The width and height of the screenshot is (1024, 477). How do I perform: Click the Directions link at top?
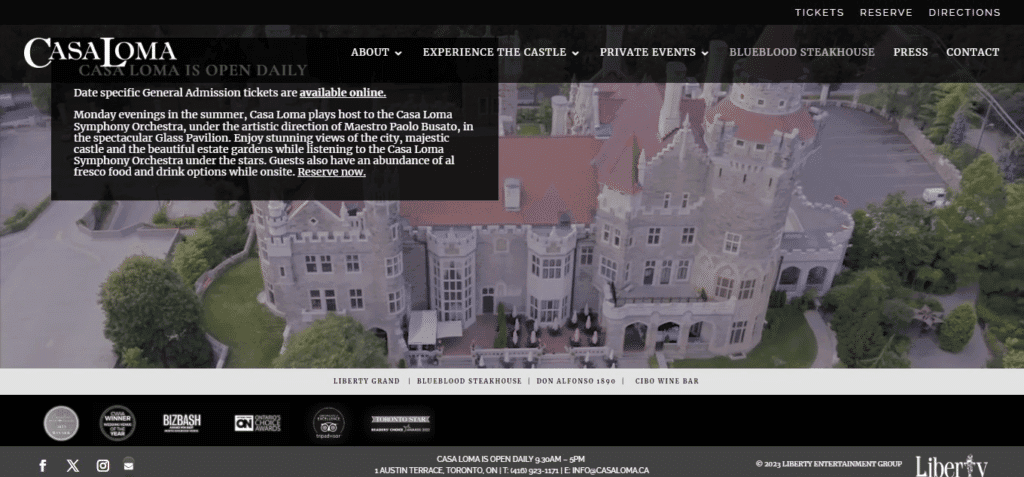pyautogui.click(x=965, y=12)
